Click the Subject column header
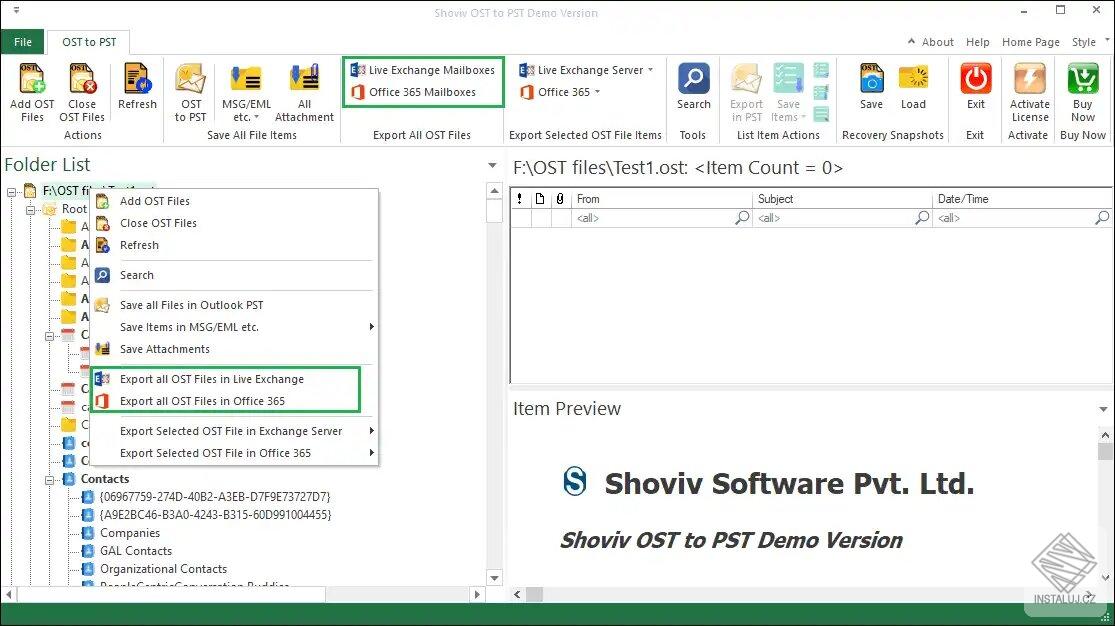 (842, 199)
